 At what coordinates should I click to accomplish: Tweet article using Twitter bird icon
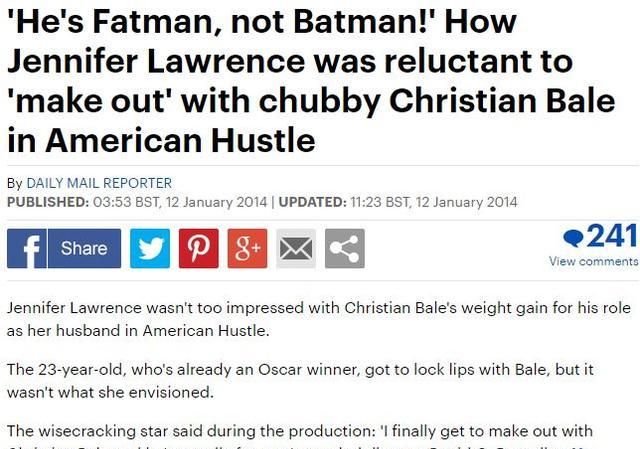pyautogui.click(x=150, y=248)
